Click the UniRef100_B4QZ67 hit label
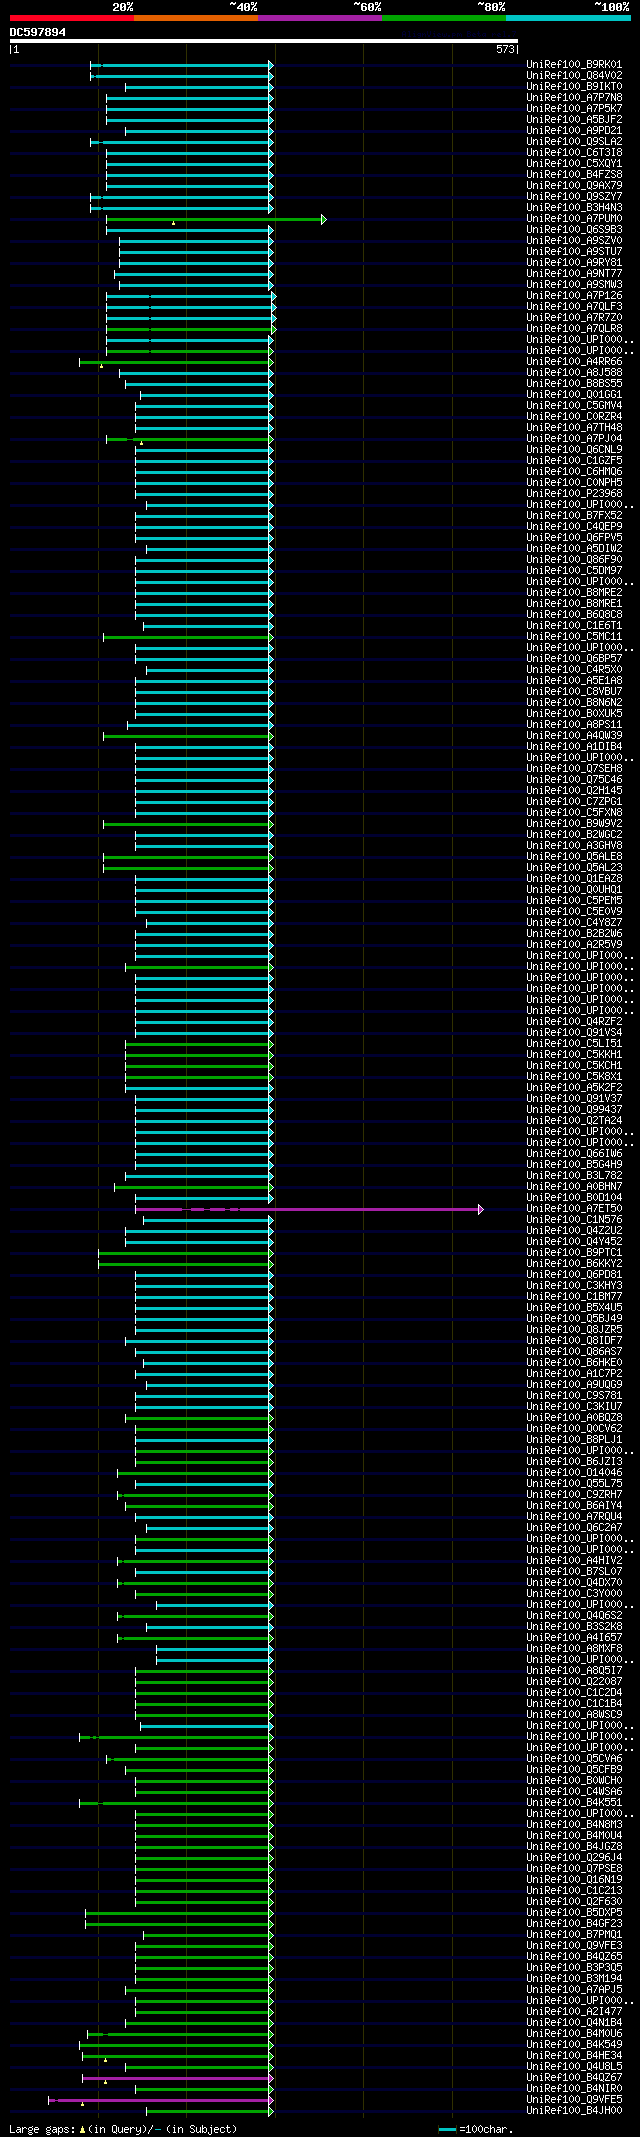This screenshot has width=640, height=2137. coord(574,2078)
